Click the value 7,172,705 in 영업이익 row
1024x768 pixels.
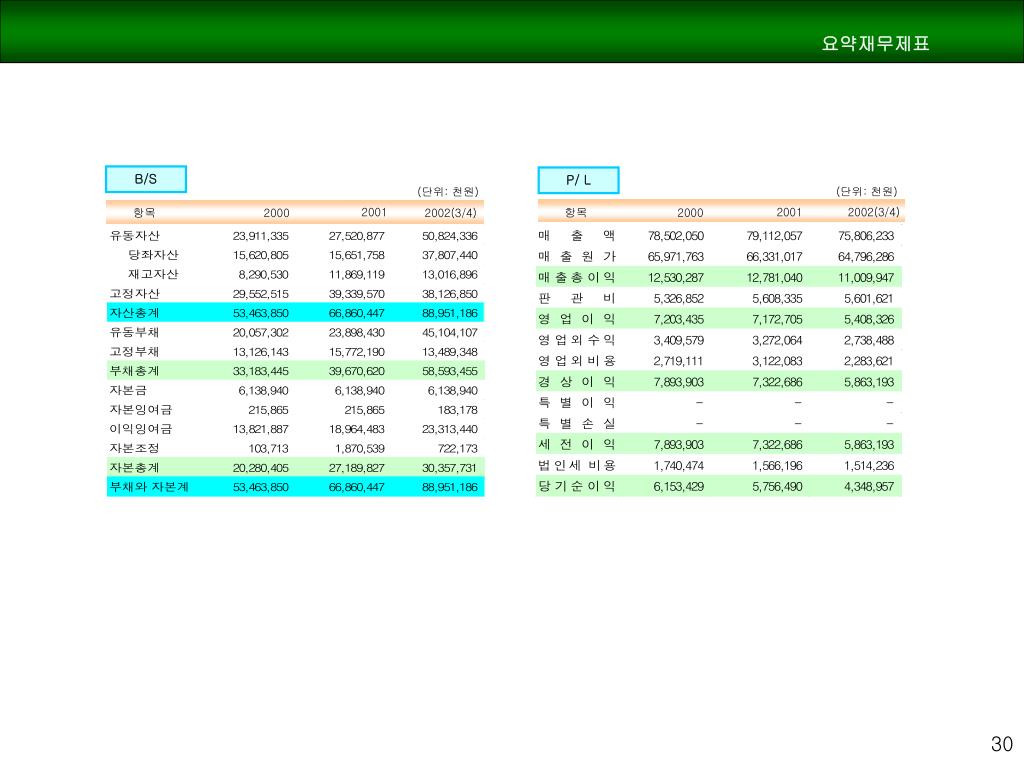(x=777, y=319)
